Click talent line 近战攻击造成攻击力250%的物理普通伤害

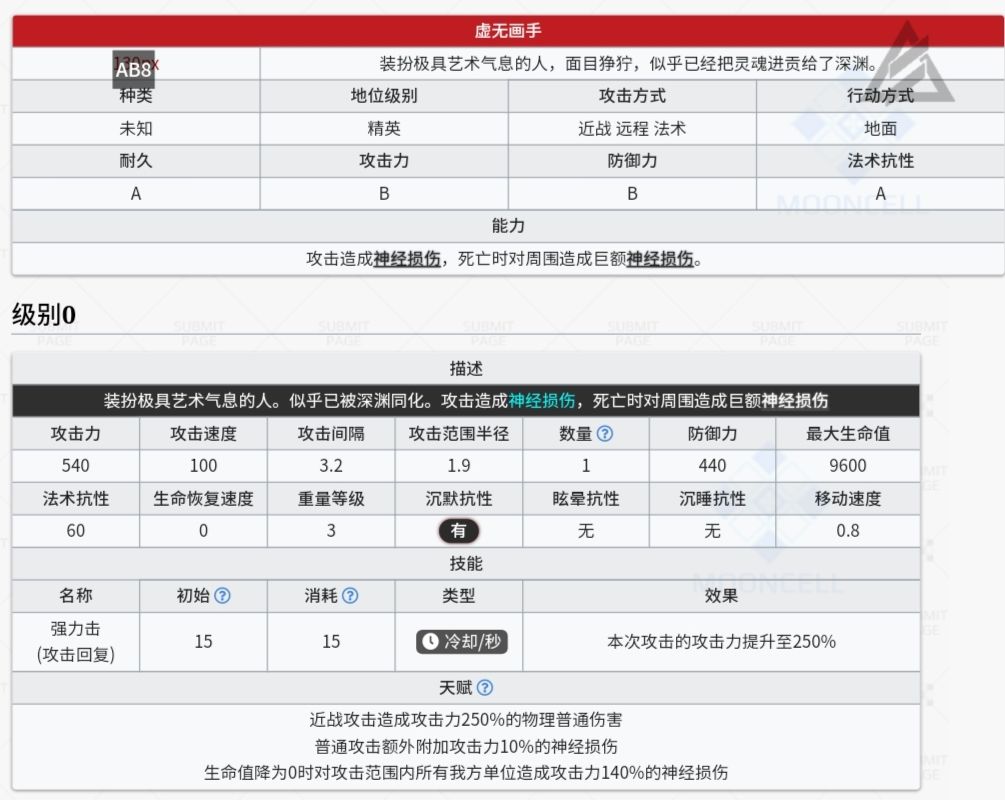(466, 720)
